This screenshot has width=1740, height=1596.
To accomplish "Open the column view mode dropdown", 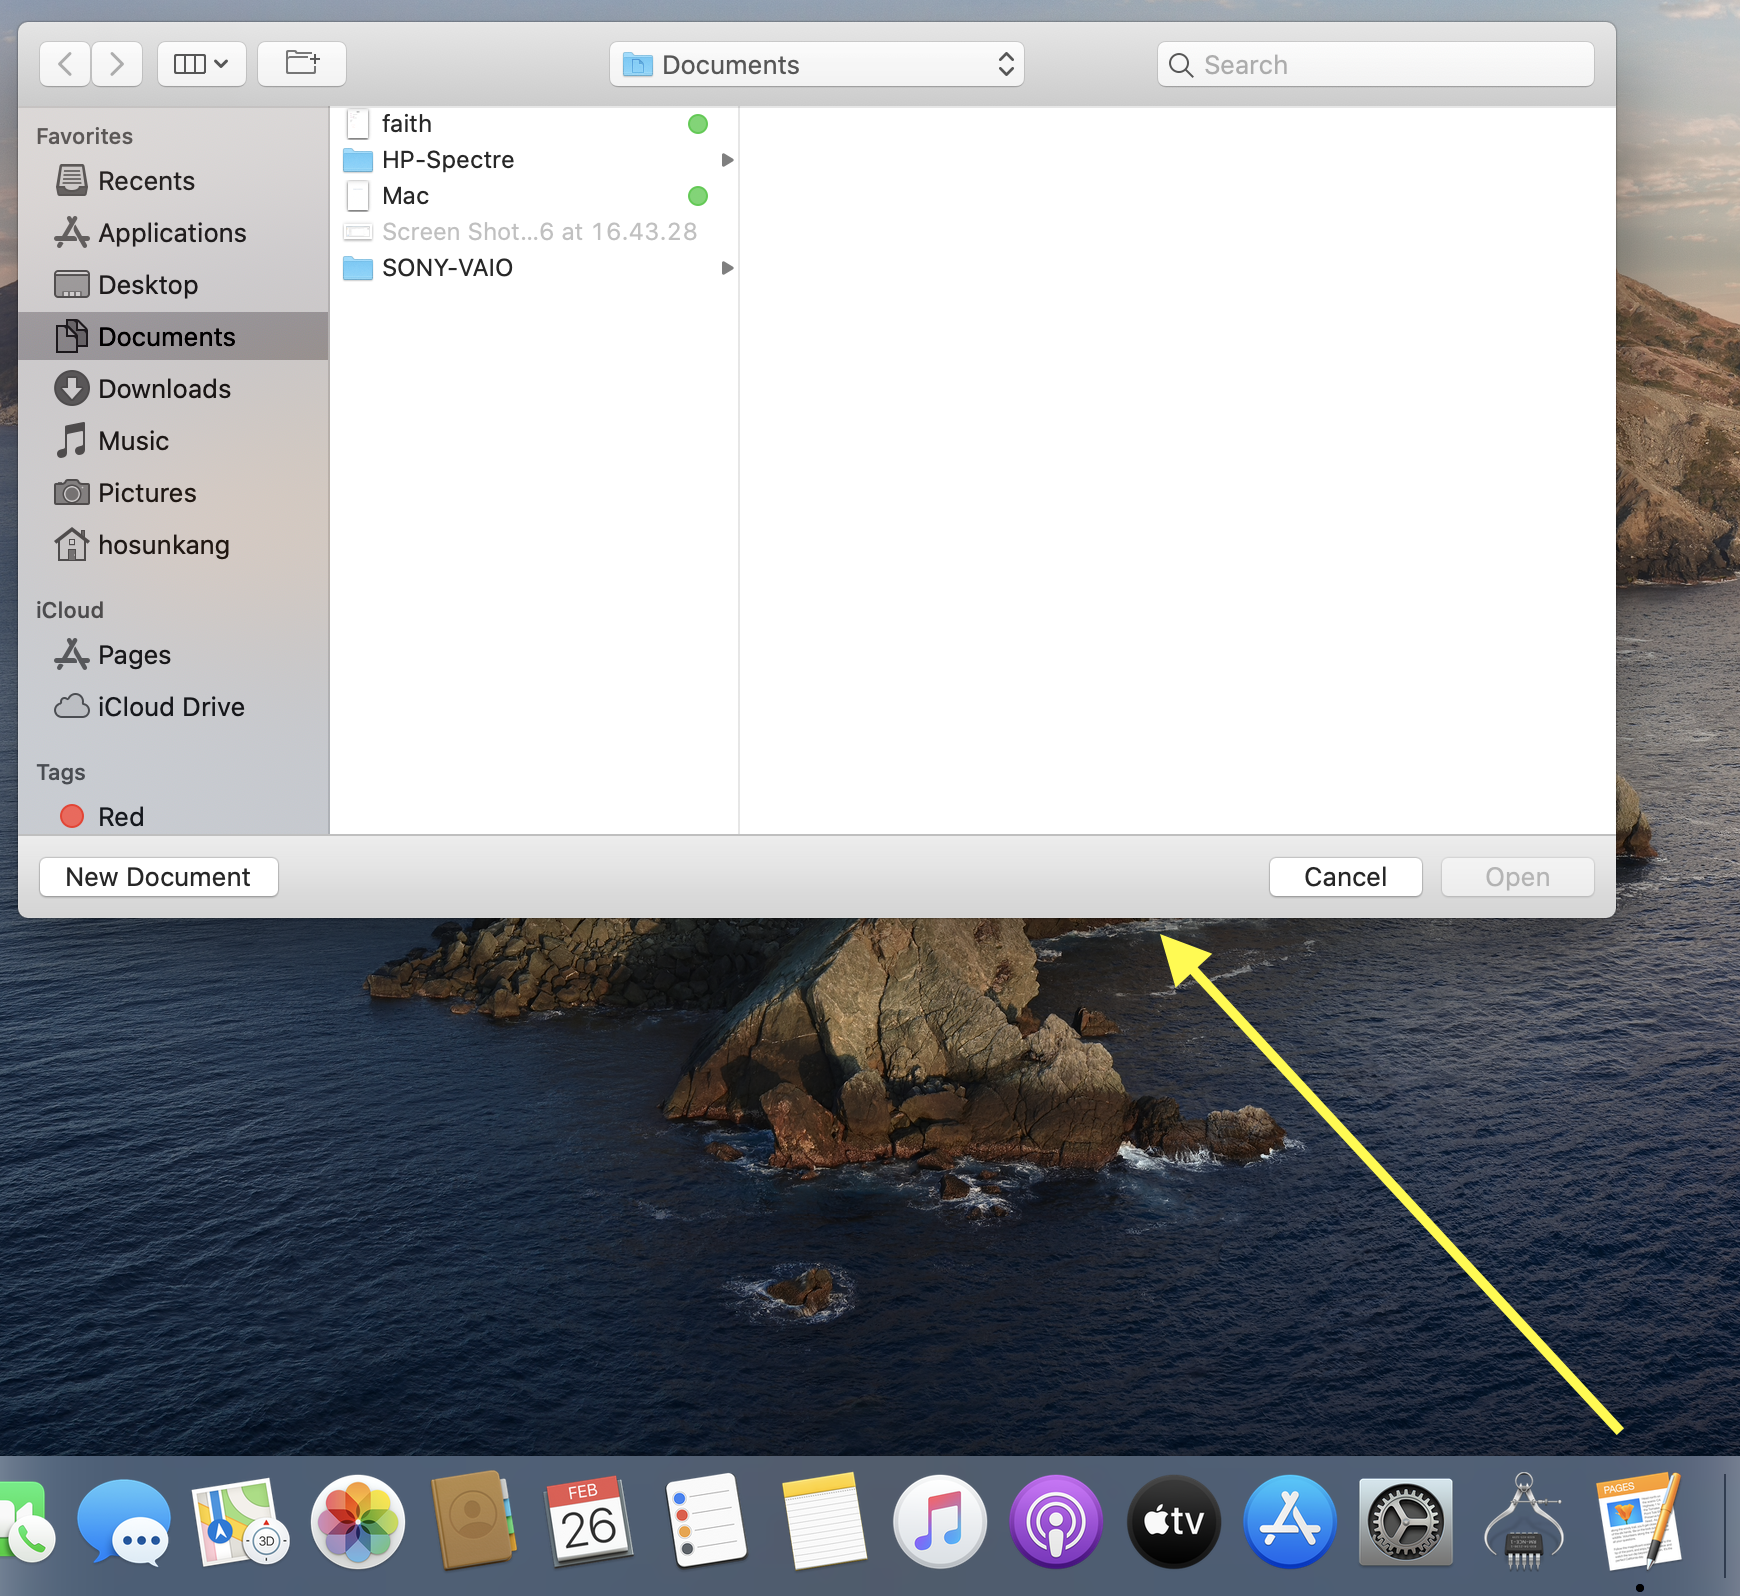I will (202, 64).
